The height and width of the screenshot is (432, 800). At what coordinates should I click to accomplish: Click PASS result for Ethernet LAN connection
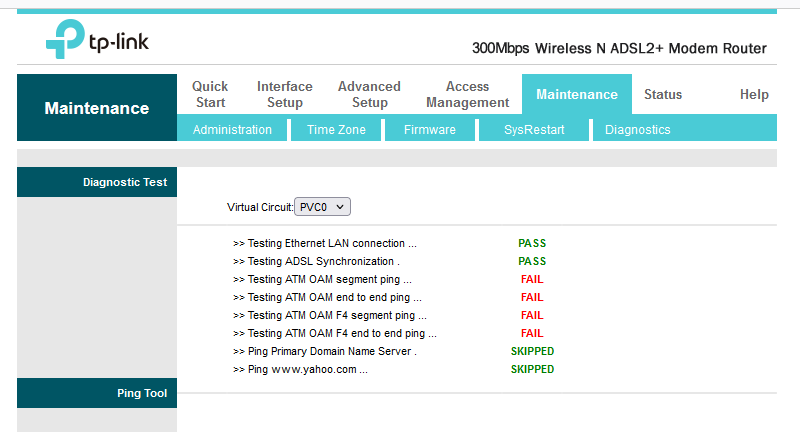532,243
